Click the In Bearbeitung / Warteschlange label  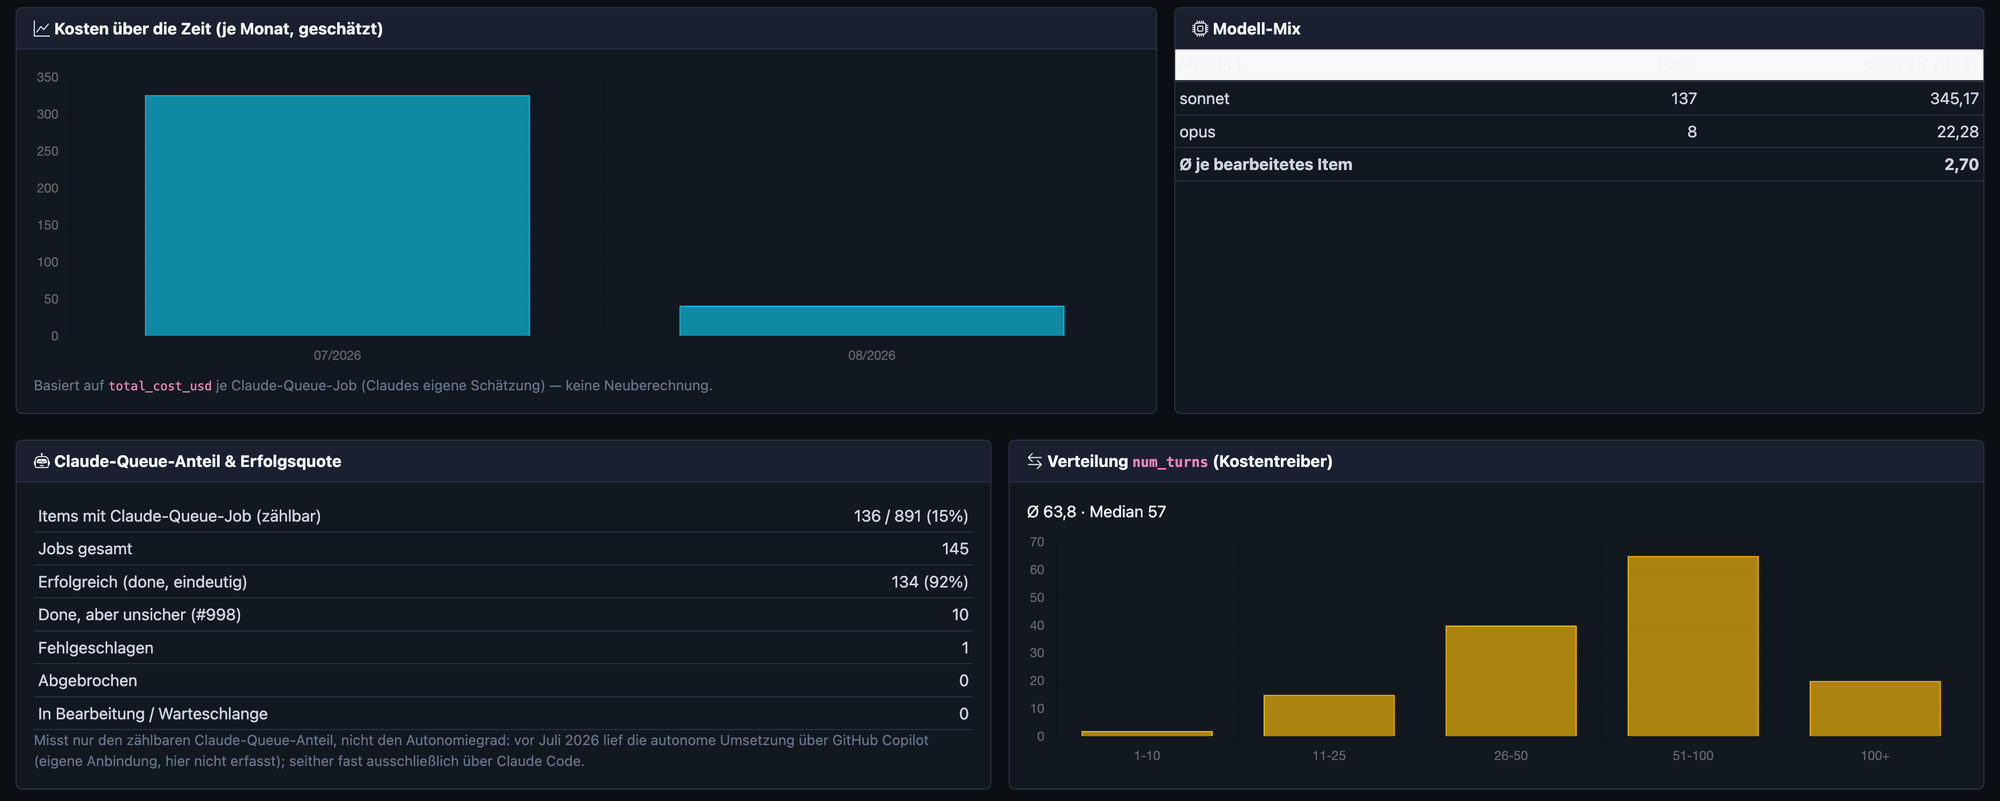click(153, 714)
